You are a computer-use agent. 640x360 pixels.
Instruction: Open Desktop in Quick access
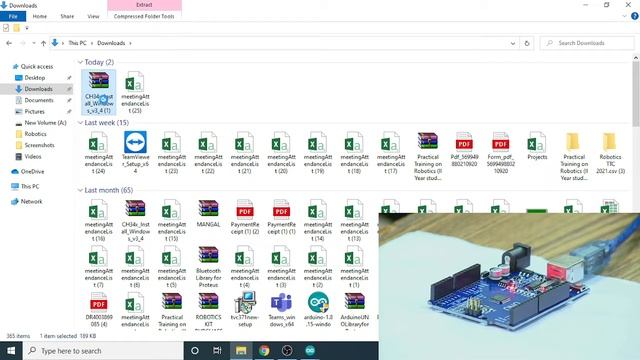click(35, 78)
